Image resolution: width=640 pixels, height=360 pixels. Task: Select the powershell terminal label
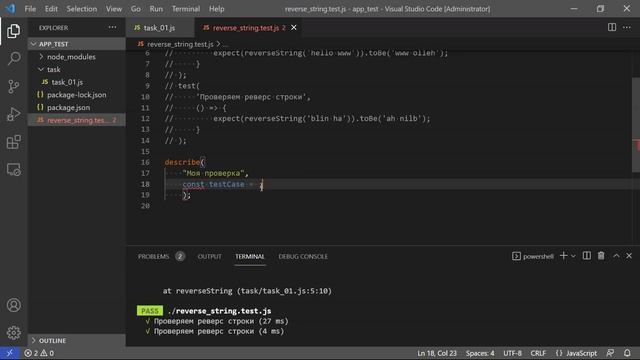click(533, 256)
